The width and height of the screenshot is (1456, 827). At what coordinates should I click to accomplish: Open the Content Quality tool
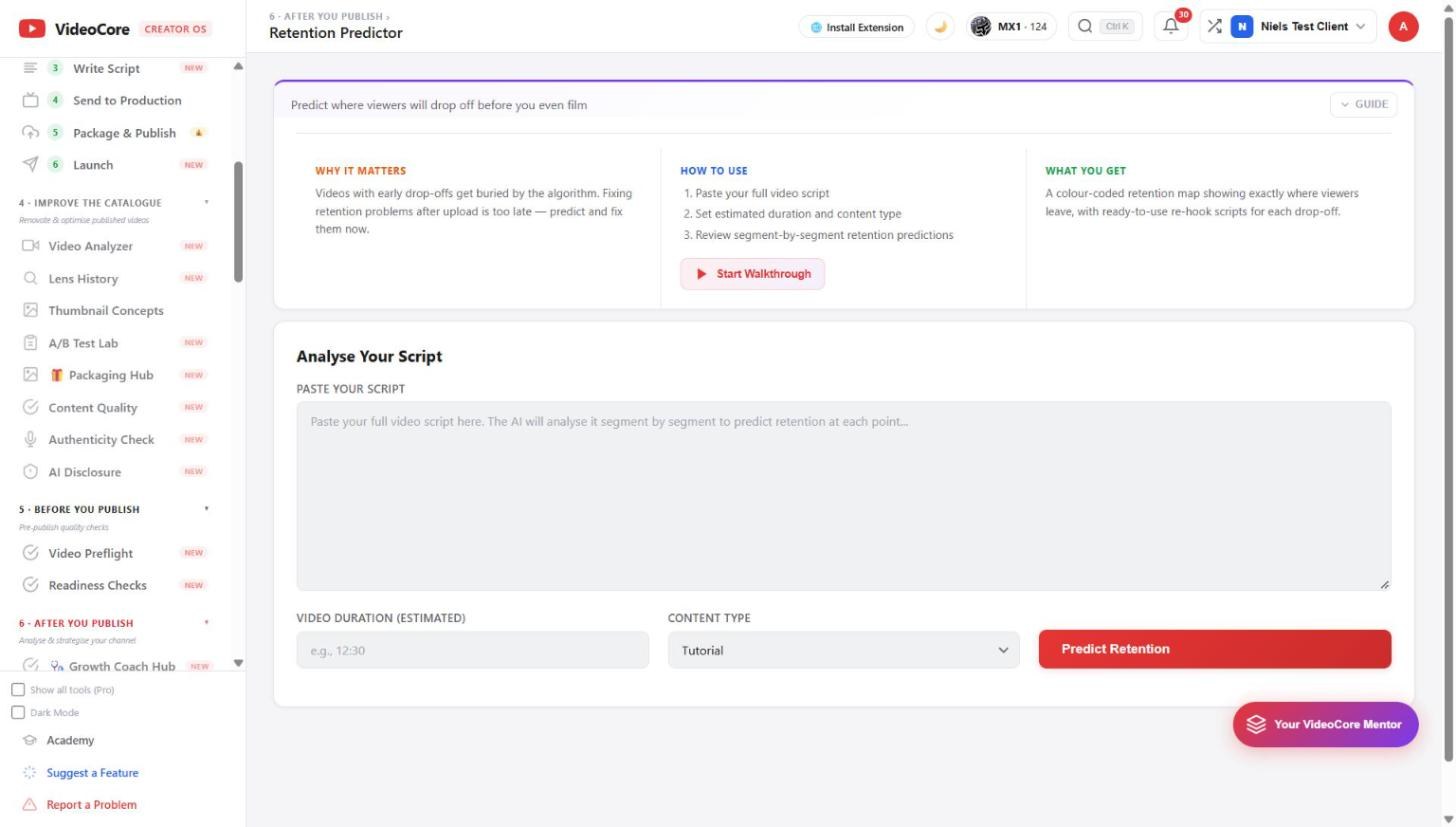113,407
